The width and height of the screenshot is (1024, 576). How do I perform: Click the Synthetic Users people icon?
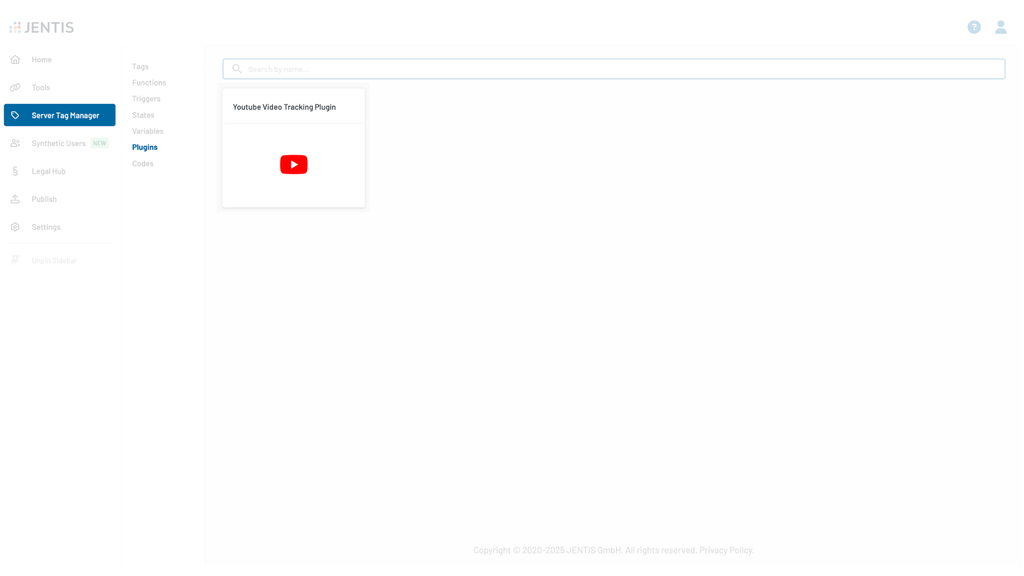click(x=15, y=143)
